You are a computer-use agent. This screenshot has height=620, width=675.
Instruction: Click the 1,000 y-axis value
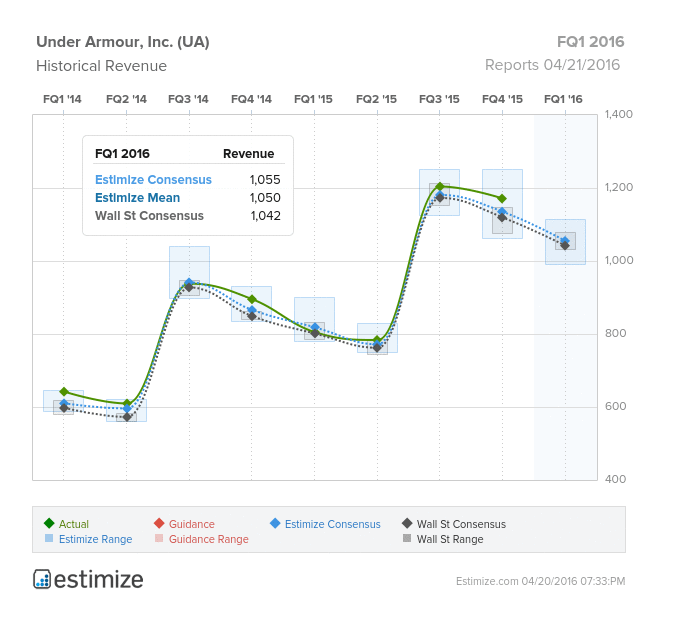(x=619, y=260)
